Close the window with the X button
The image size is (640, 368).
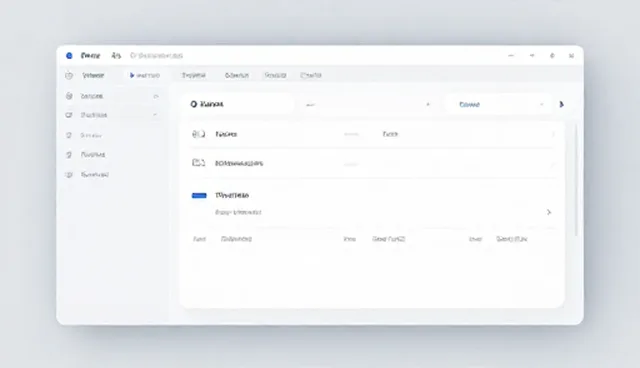coord(571,55)
